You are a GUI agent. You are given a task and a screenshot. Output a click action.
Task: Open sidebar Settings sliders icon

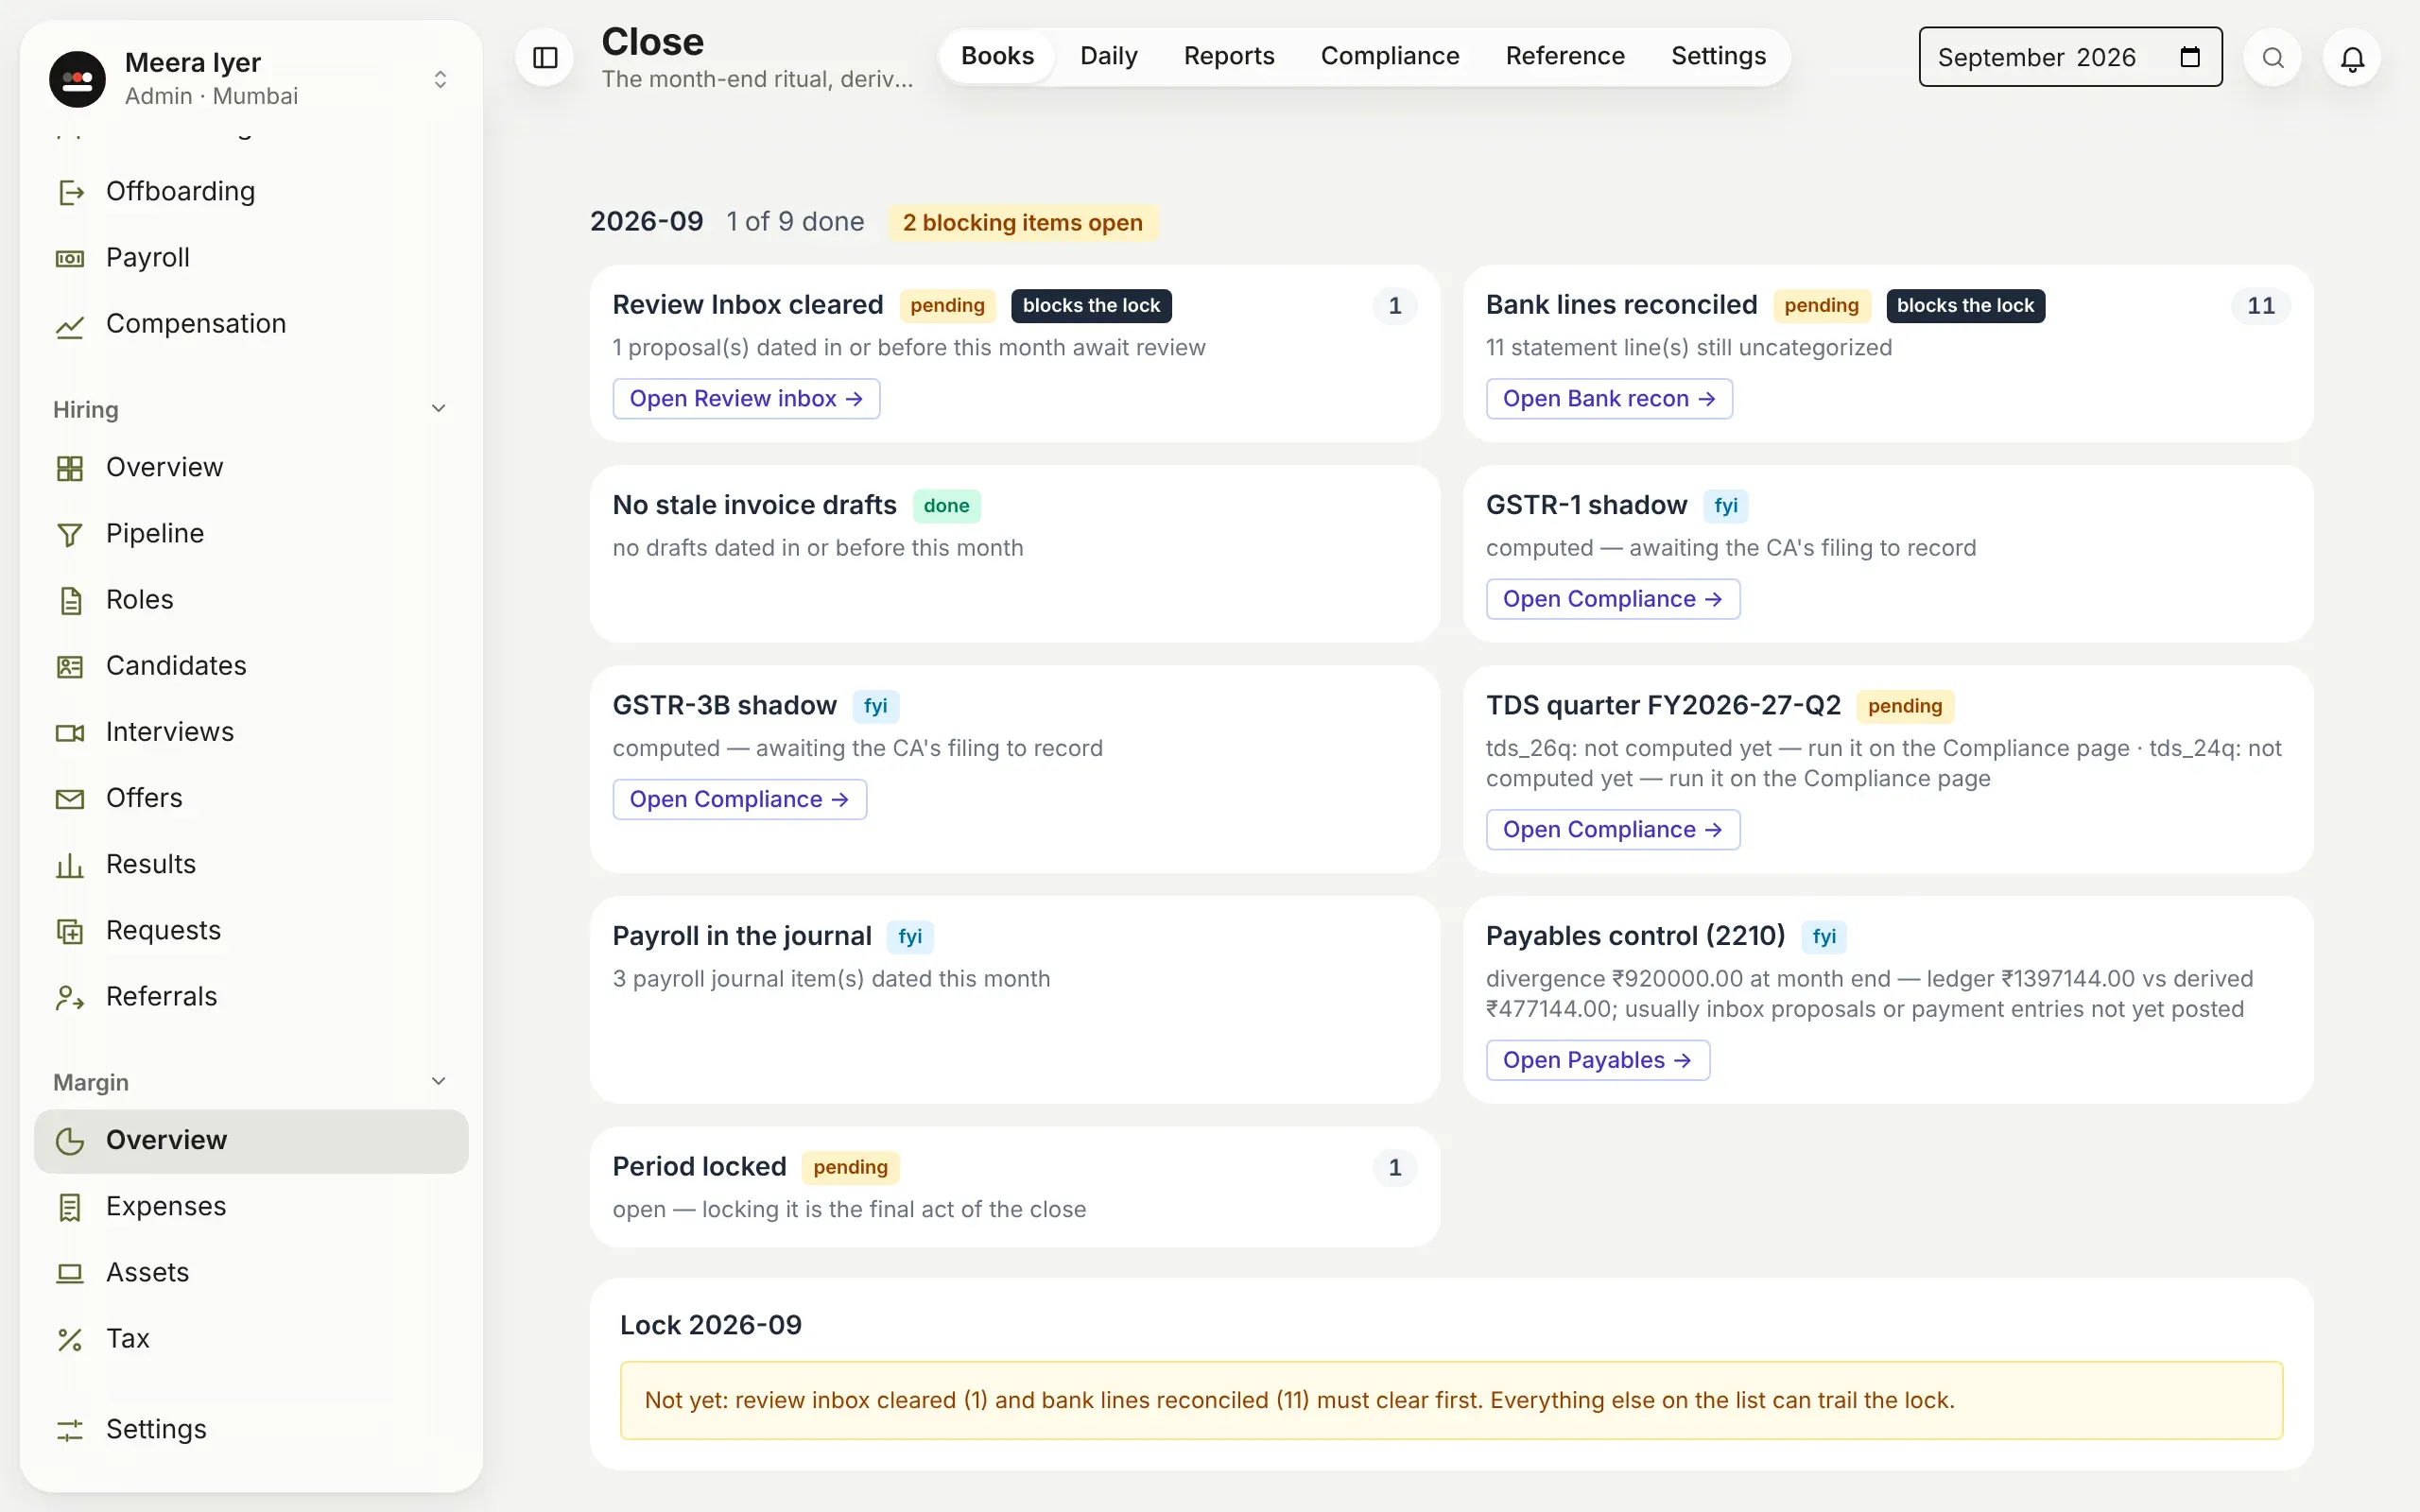tap(70, 1430)
